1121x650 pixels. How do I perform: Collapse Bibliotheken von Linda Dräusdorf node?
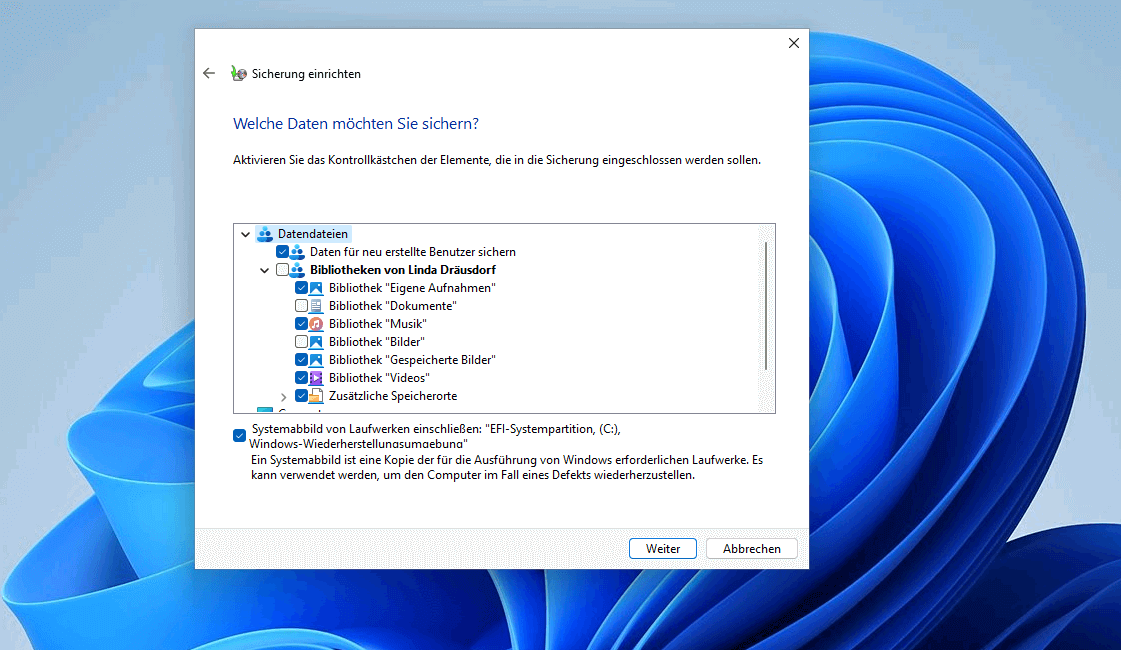tap(264, 270)
